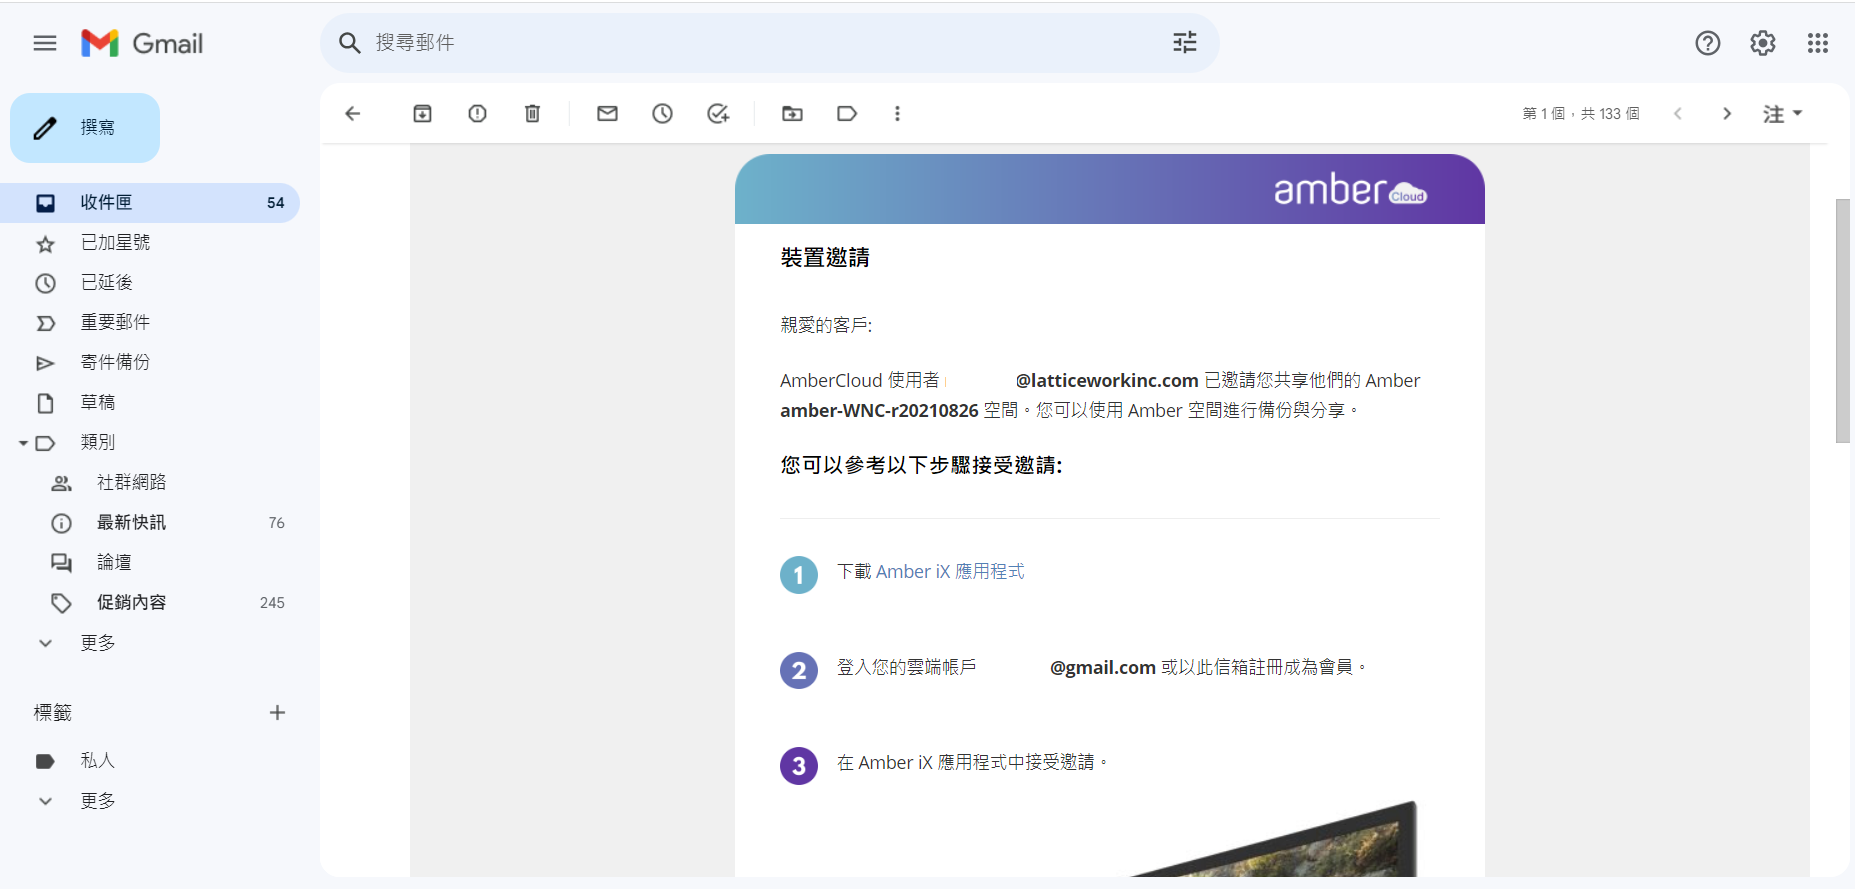The image size is (1855, 889).
Task: Collapse the 類別 categories section
Action: pos(23,443)
